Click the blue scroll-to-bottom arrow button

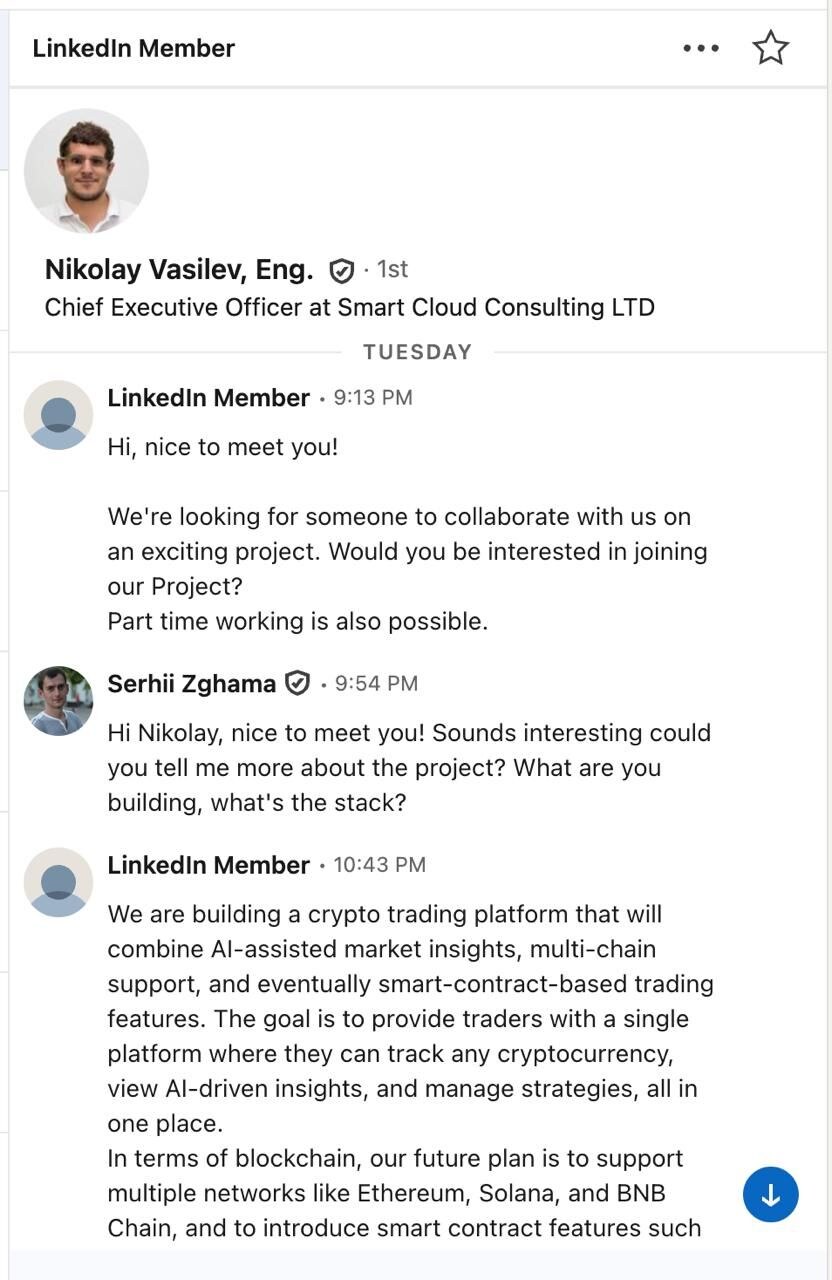click(770, 1194)
